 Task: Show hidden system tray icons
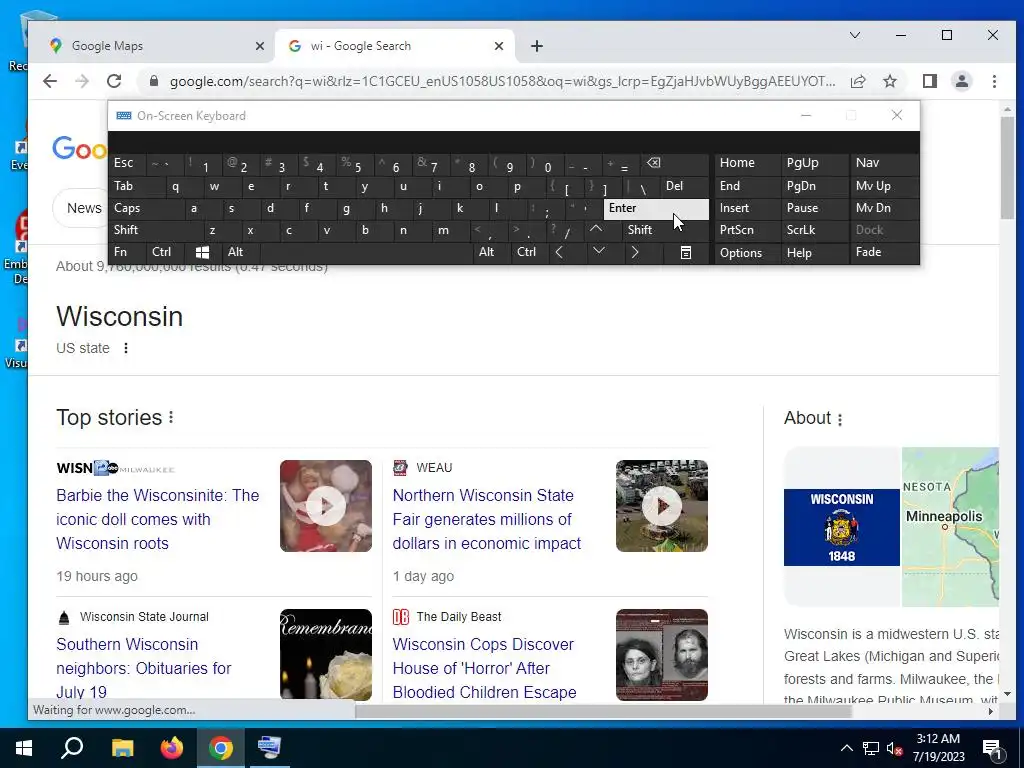(x=846, y=748)
